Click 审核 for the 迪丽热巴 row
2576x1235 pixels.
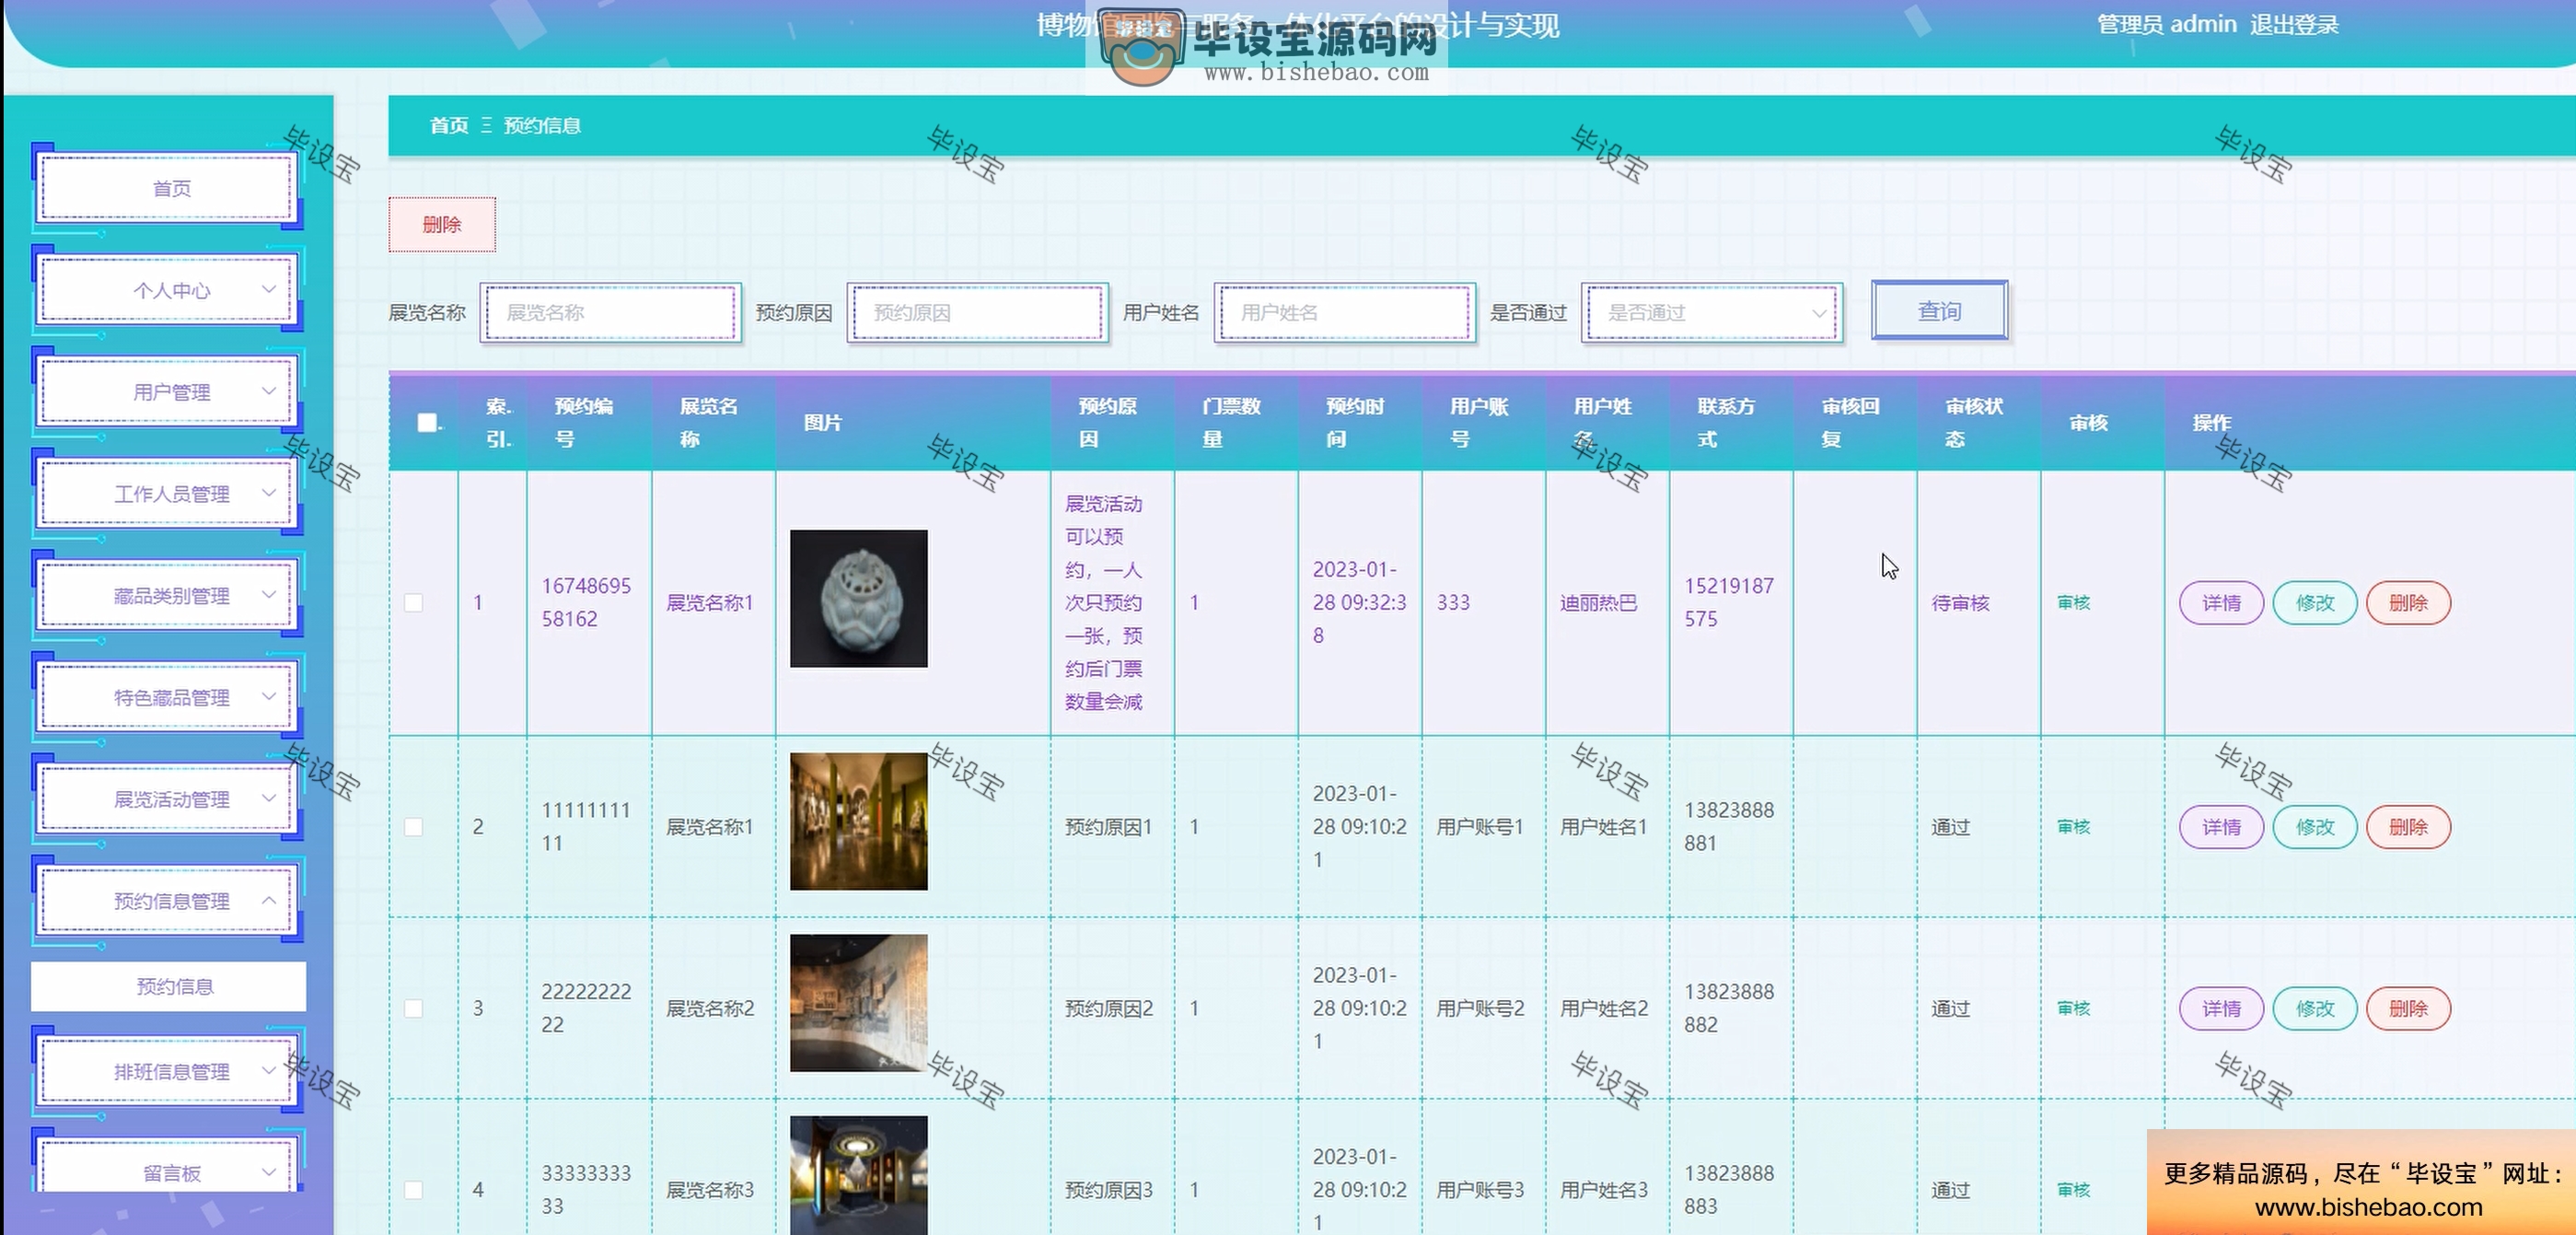pyautogui.click(x=2074, y=603)
